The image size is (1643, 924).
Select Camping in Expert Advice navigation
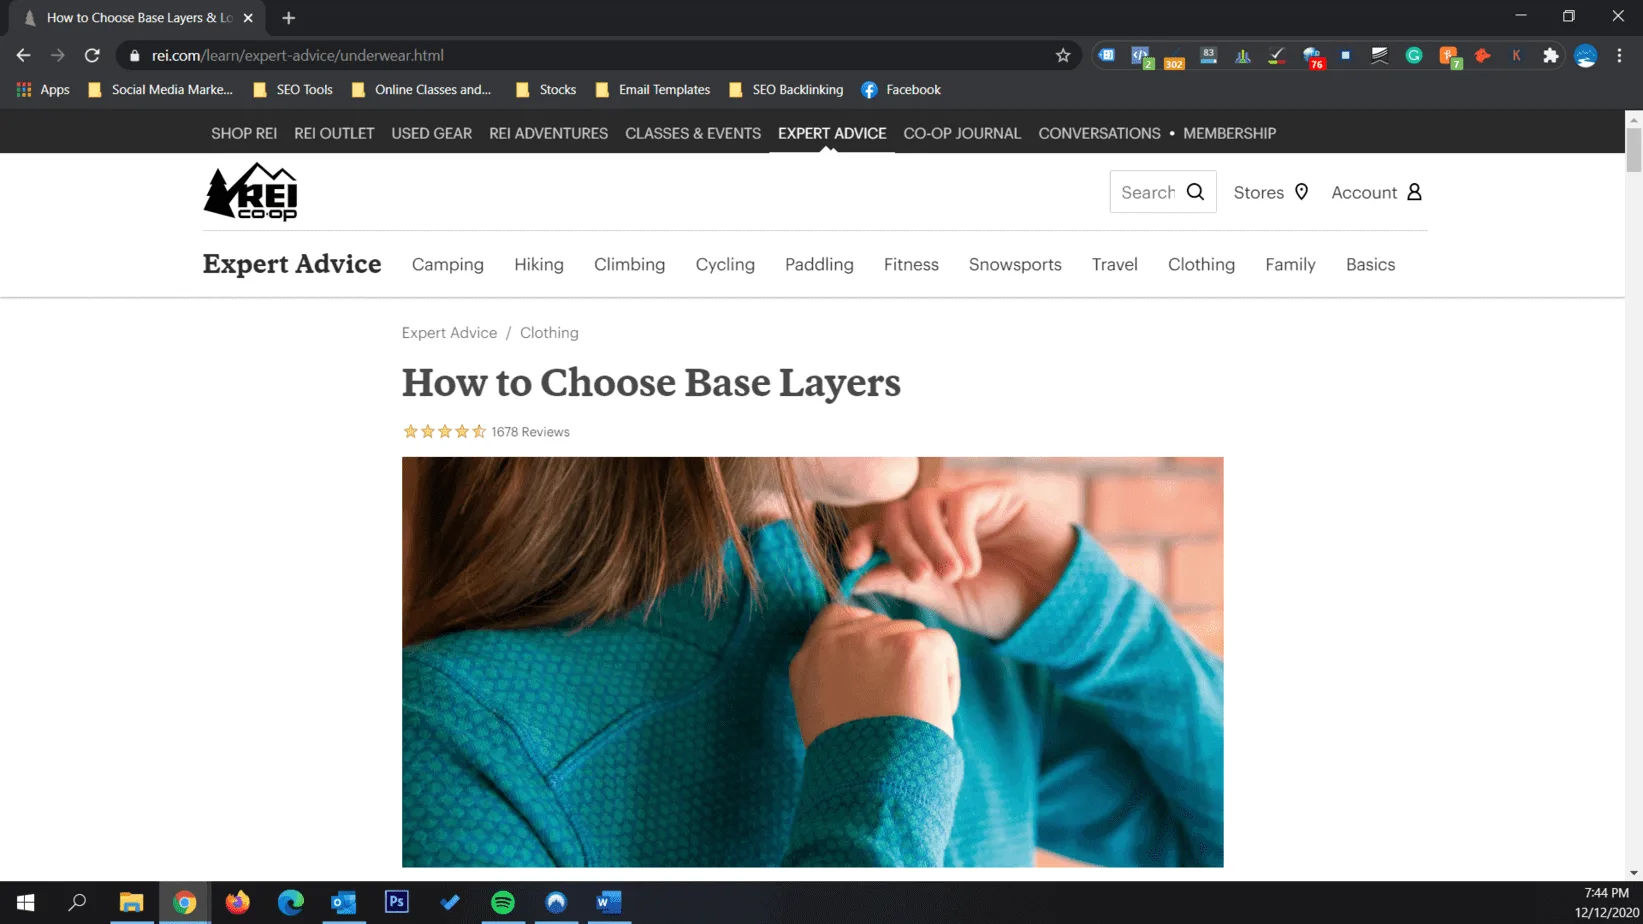(x=447, y=265)
